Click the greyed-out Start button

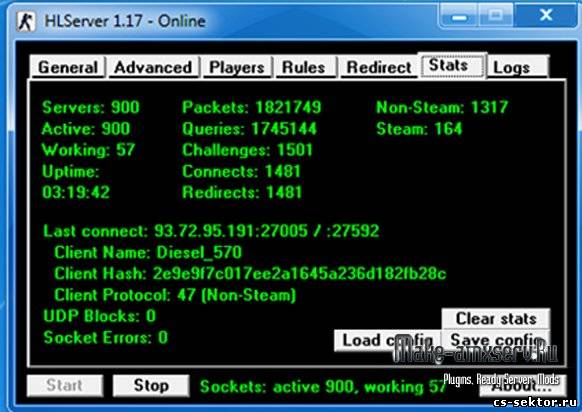[65, 385]
